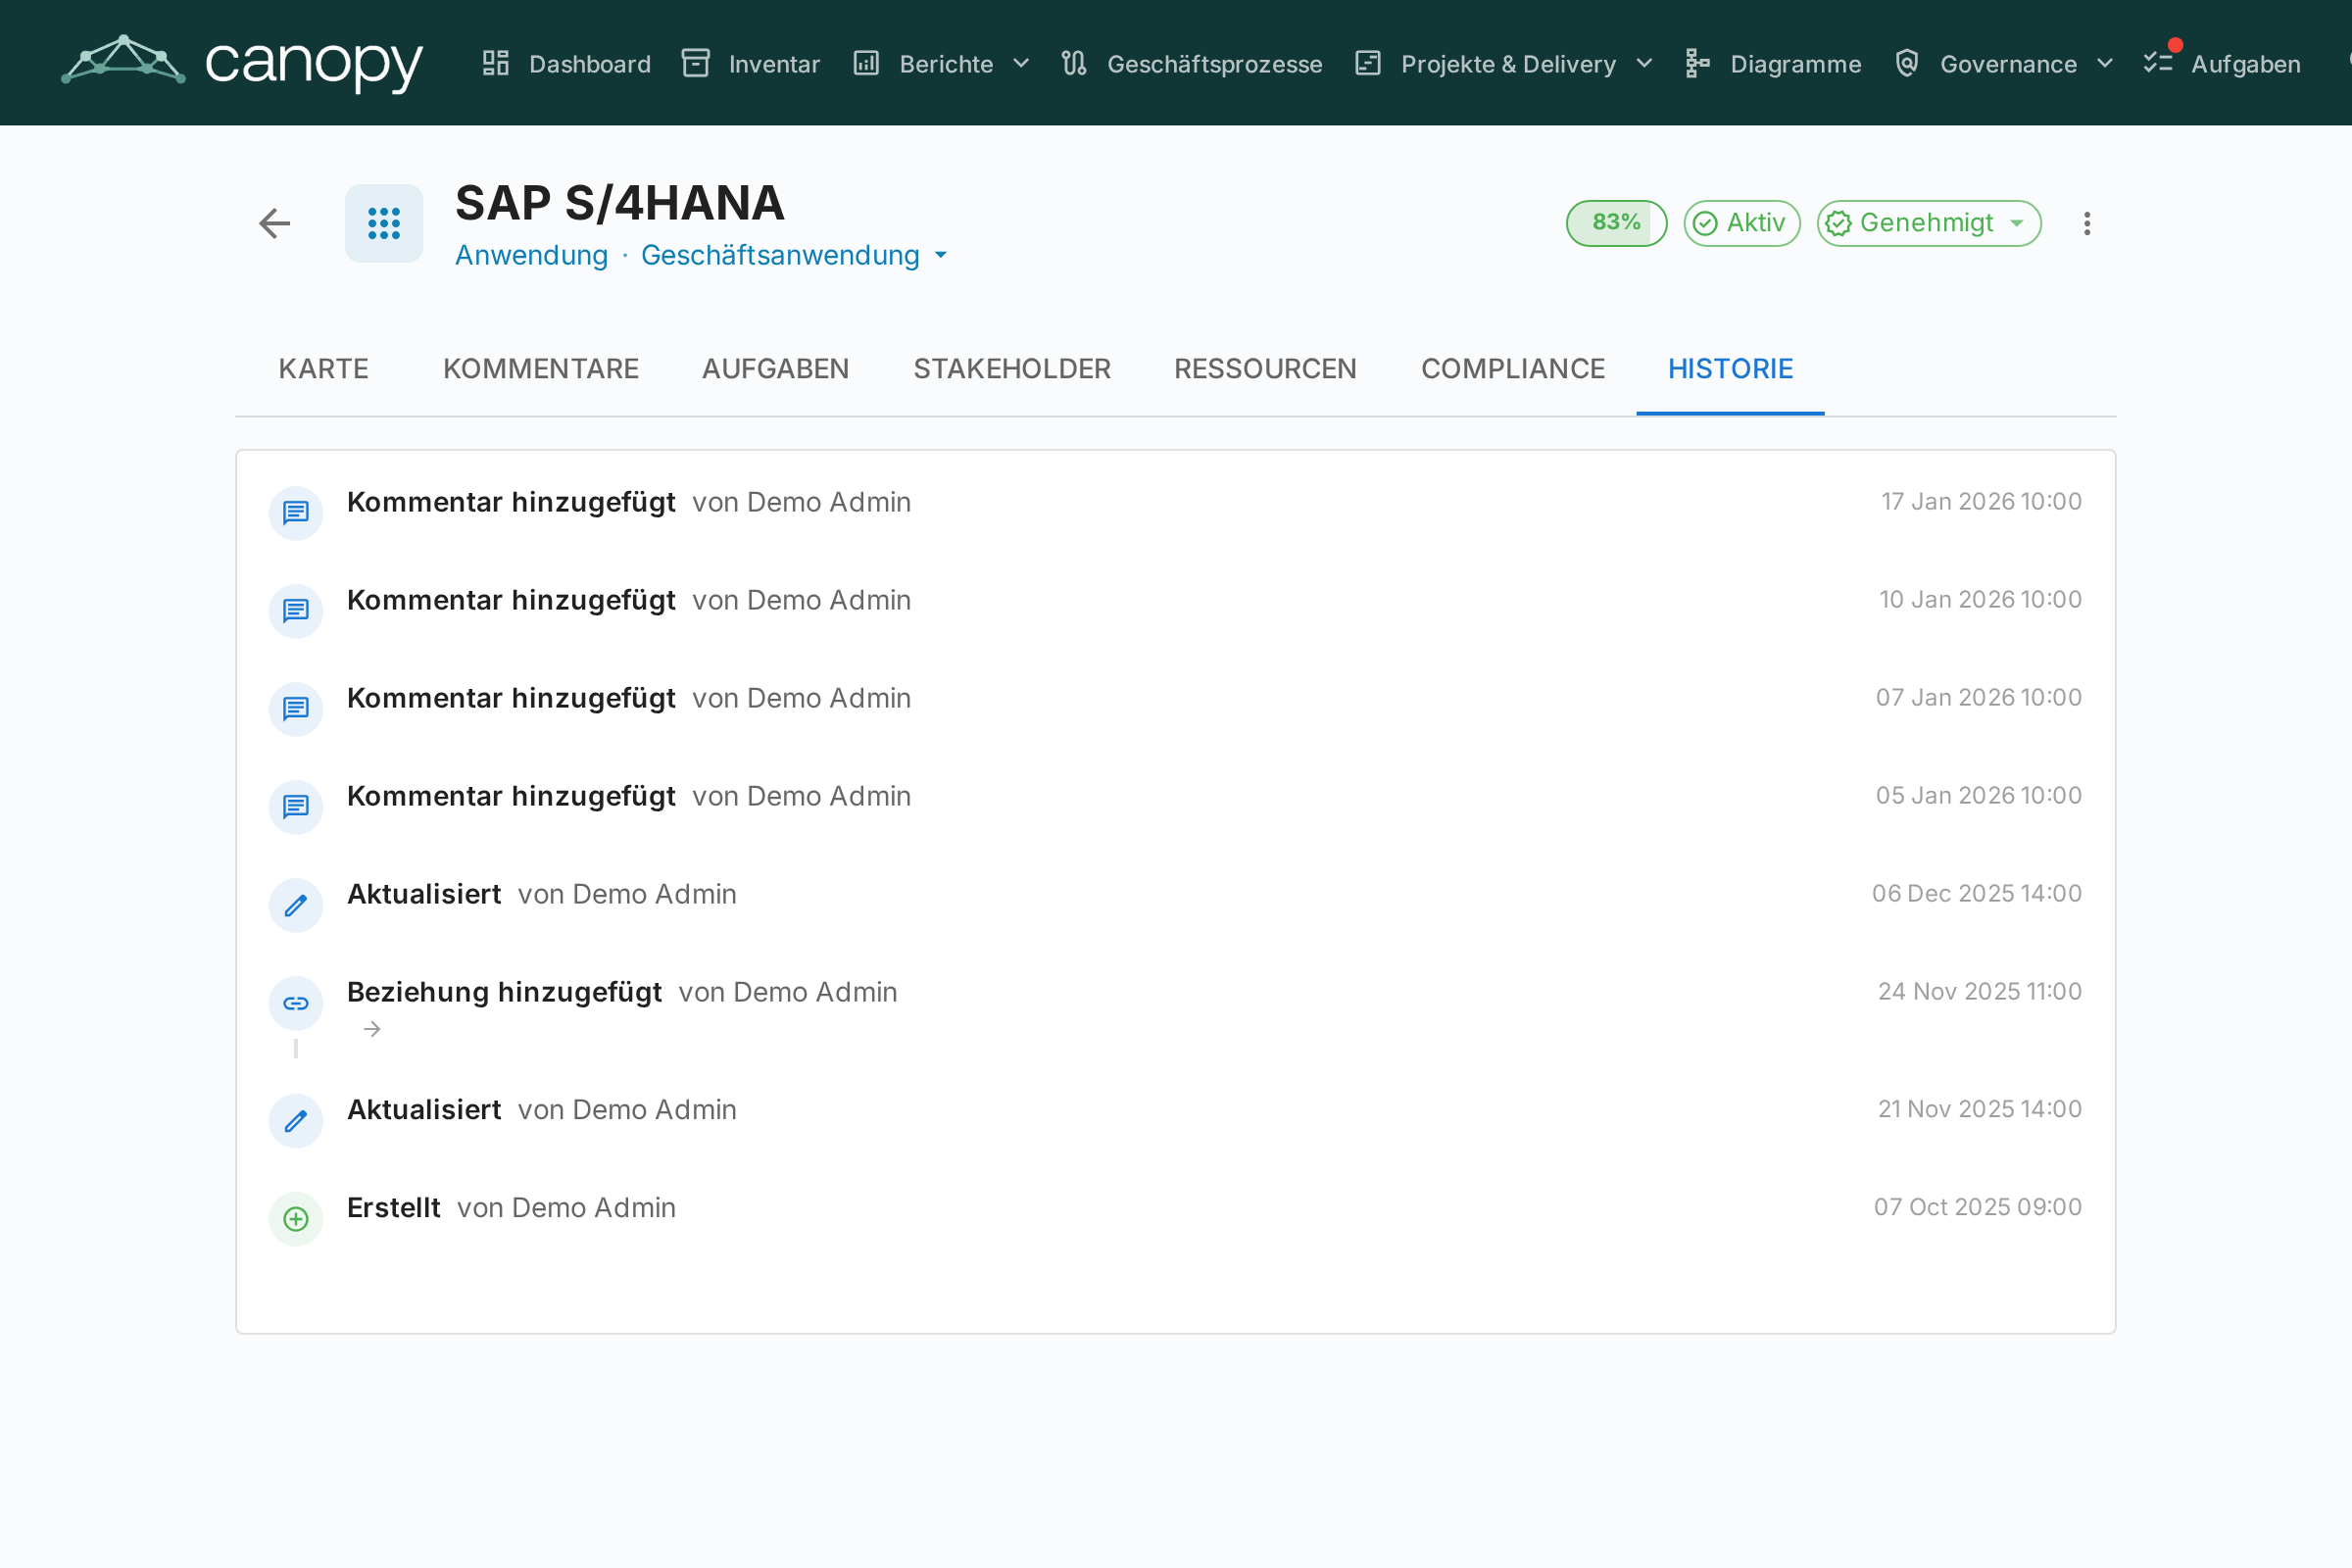Open the three-dot more options menu
2352x1568 pixels.
[2087, 223]
